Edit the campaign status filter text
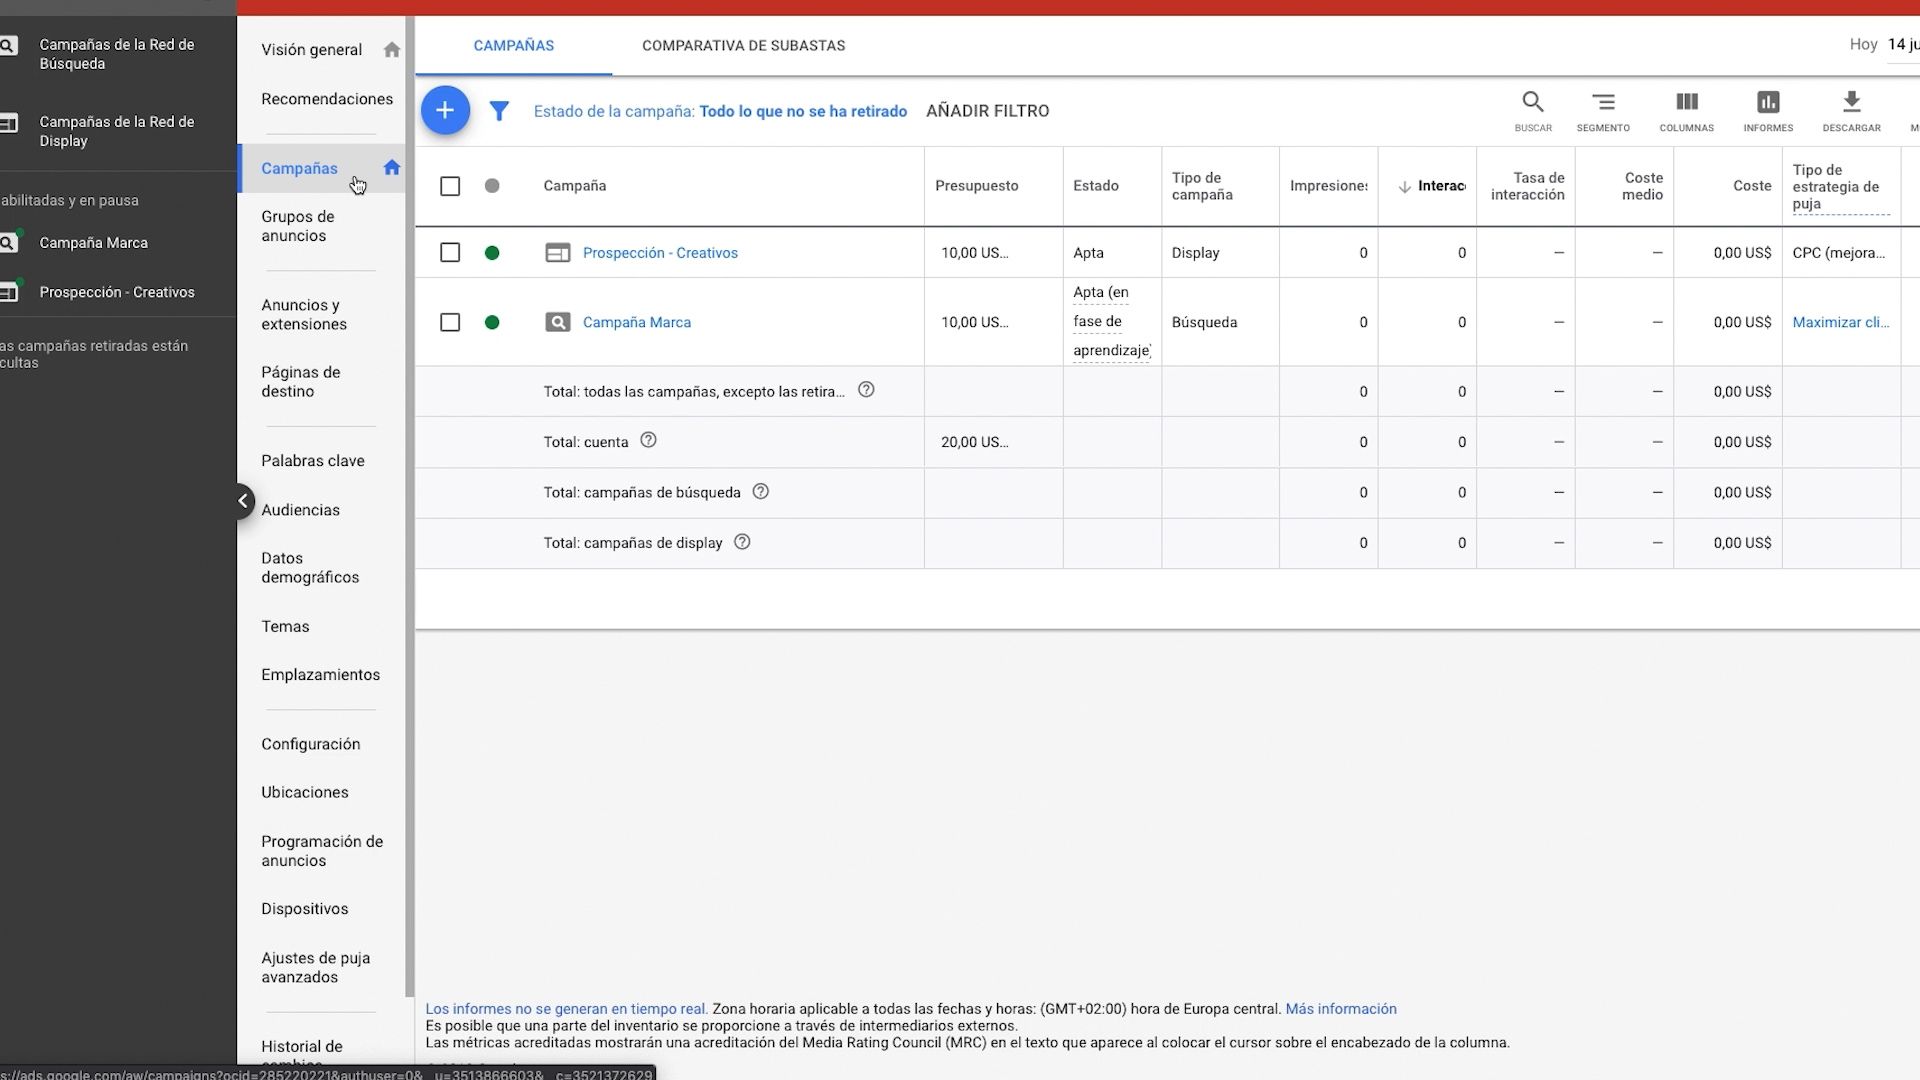This screenshot has height=1080, width=1920. point(720,111)
